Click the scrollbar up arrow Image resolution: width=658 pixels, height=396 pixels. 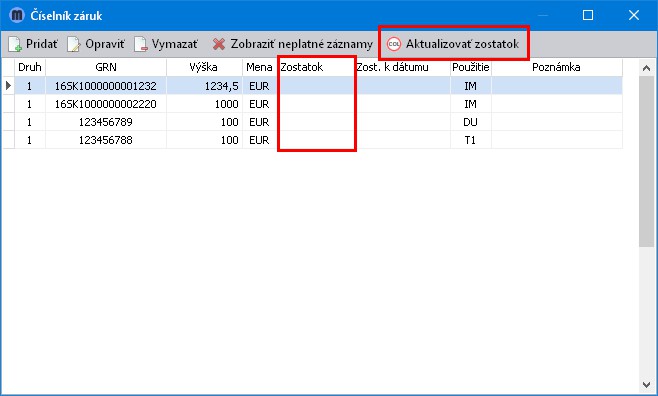coord(646,68)
